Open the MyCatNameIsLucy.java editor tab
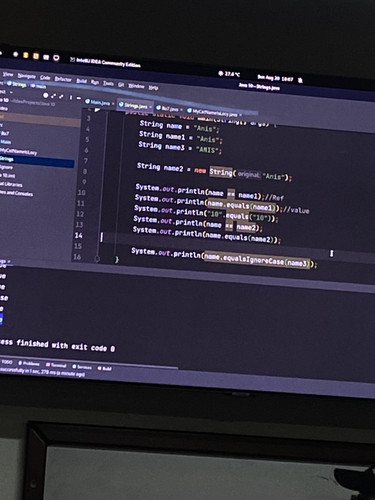The height and width of the screenshot is (500, 375). pyautogui.click(x=214, y=112)
